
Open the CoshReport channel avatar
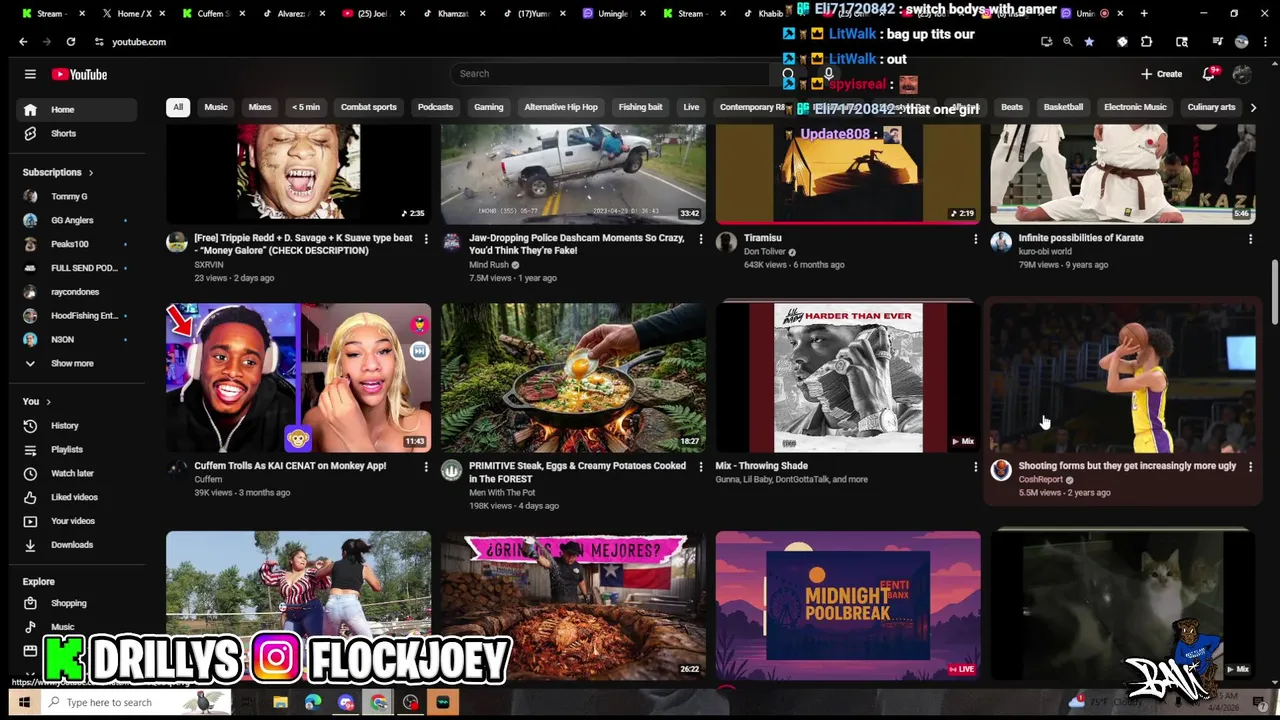coord(1001,470)
